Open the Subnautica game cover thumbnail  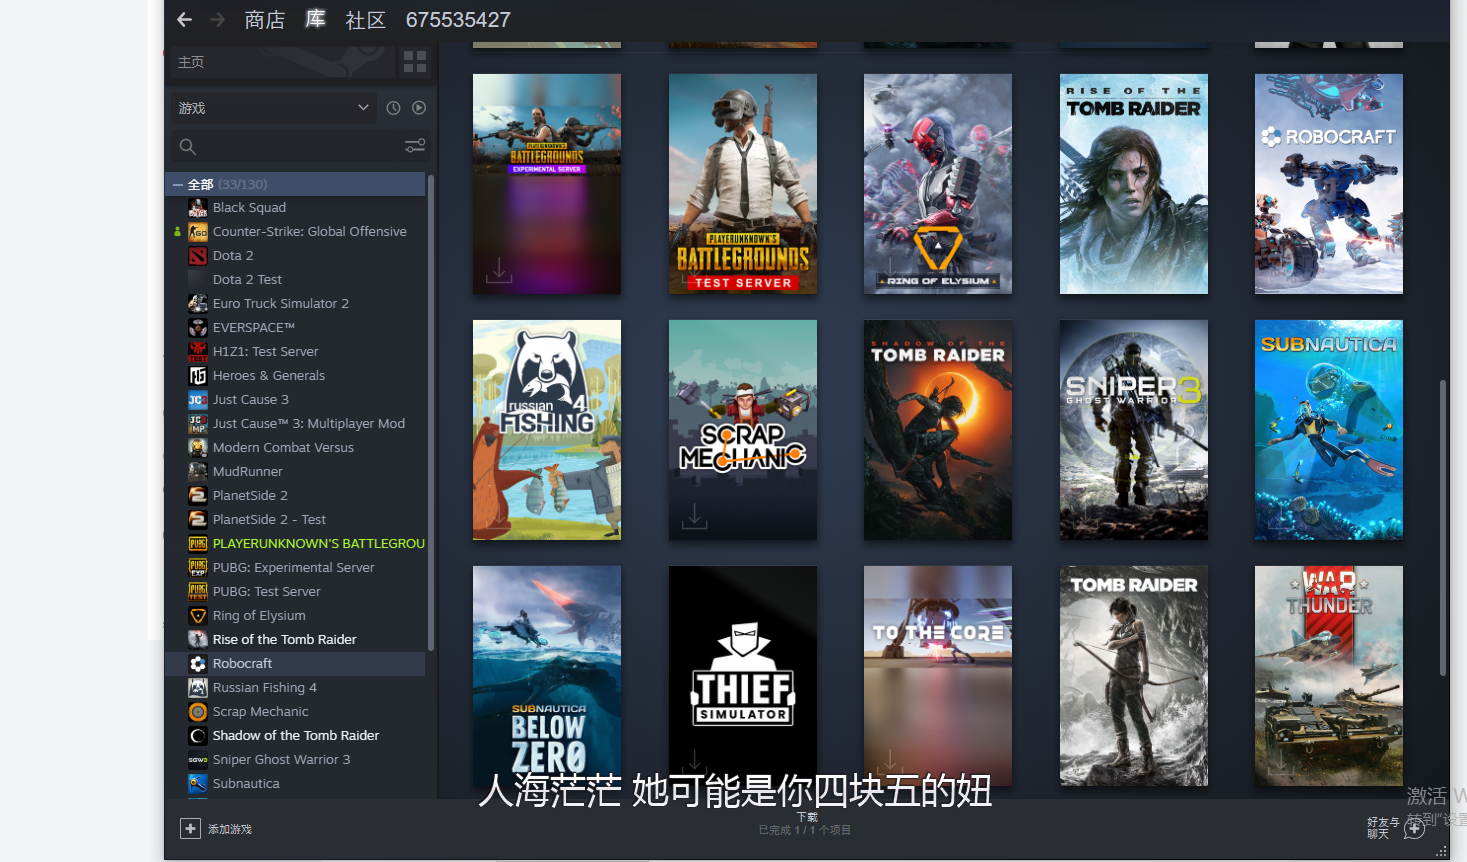pyautogui.click(x=1328, y=430)
